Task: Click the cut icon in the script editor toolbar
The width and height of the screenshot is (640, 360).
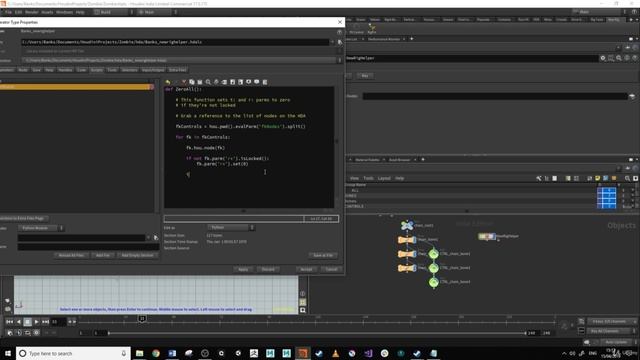Action: point(184,82)
